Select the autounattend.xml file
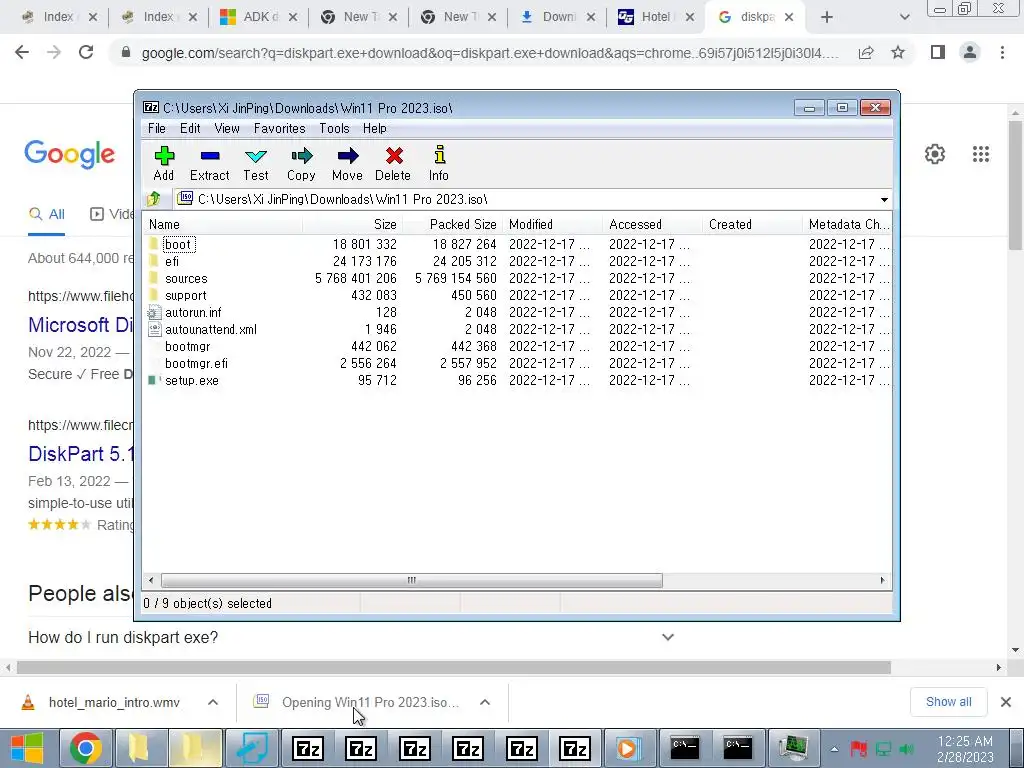Screen dimensions: 1024x768 pos(517,329)
